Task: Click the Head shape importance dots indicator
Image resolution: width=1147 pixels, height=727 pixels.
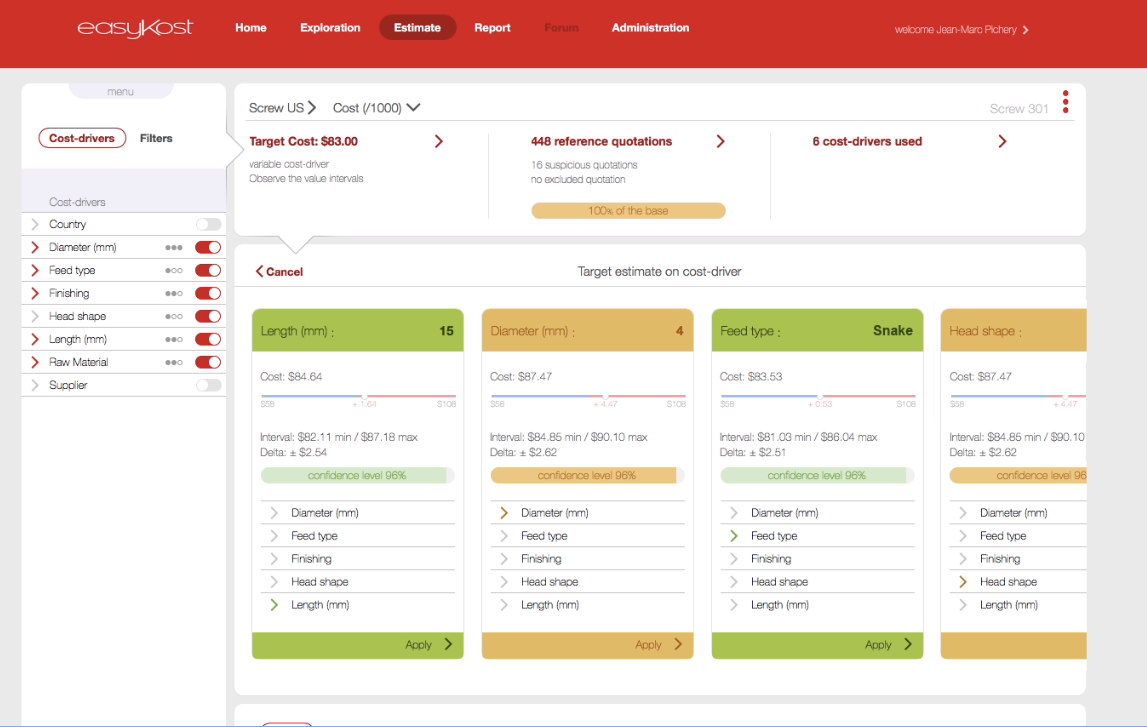Action: [173, 317]
